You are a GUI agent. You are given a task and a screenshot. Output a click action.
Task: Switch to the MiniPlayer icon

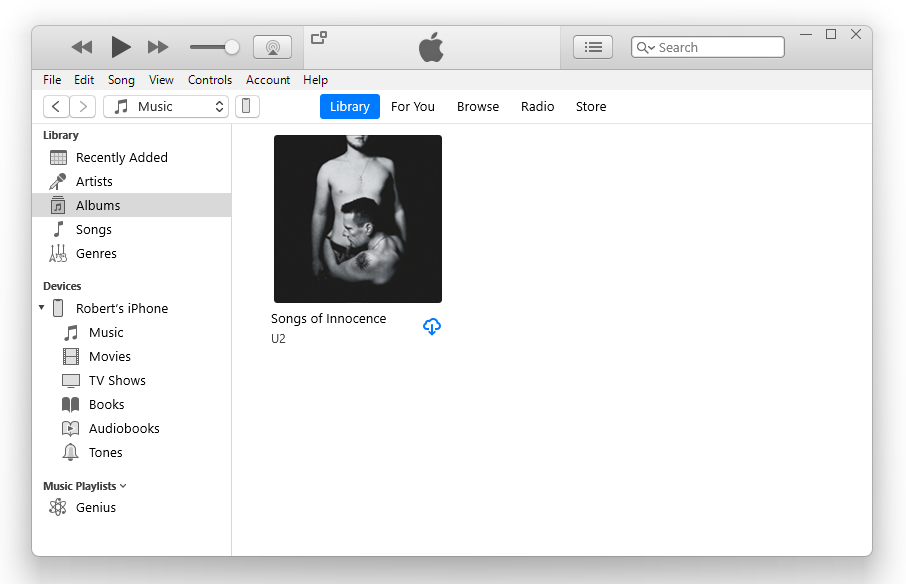(x=319, y=38)
